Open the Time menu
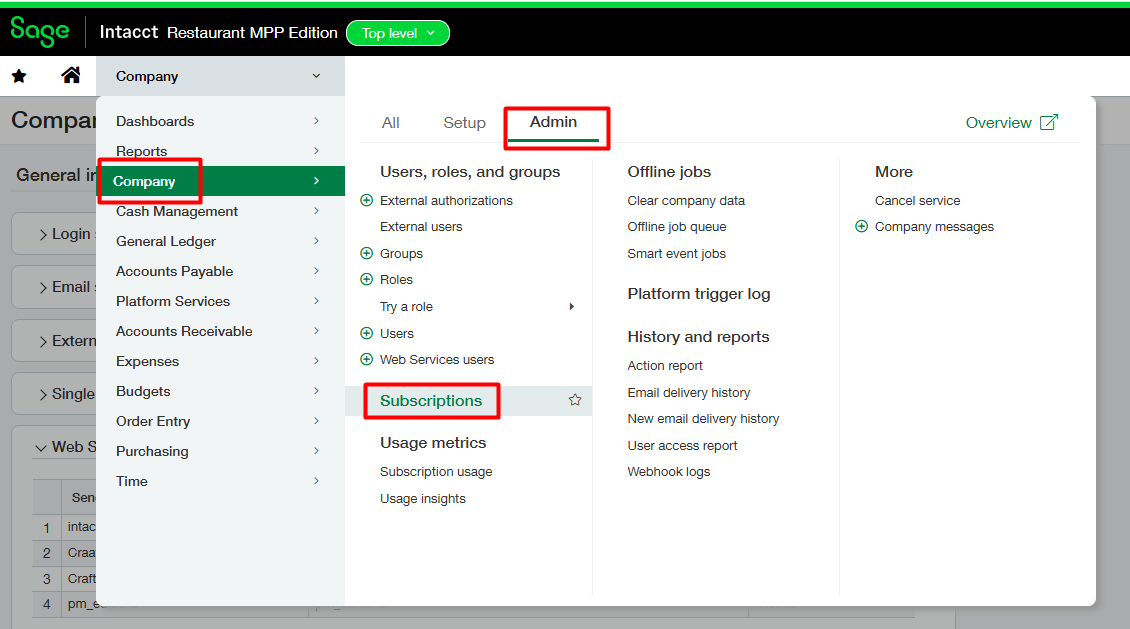Image resolution: width=1130 pixels, height=629 pixels. point(221,481)
